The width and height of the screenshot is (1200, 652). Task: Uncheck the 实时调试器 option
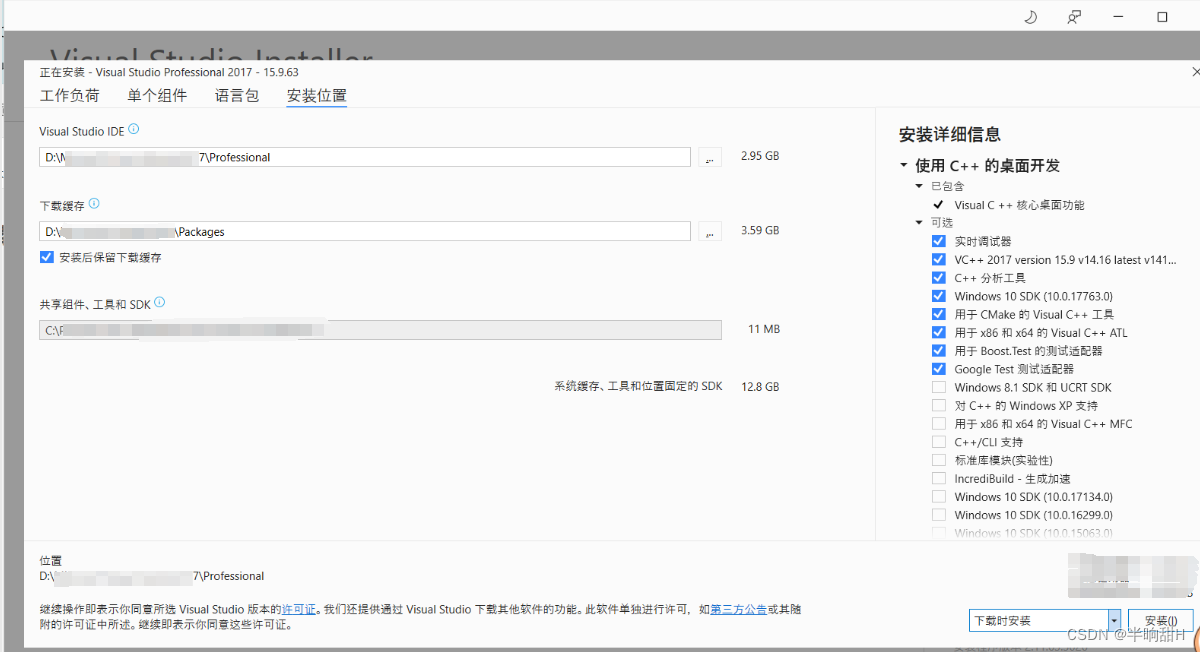pos(938,241)
